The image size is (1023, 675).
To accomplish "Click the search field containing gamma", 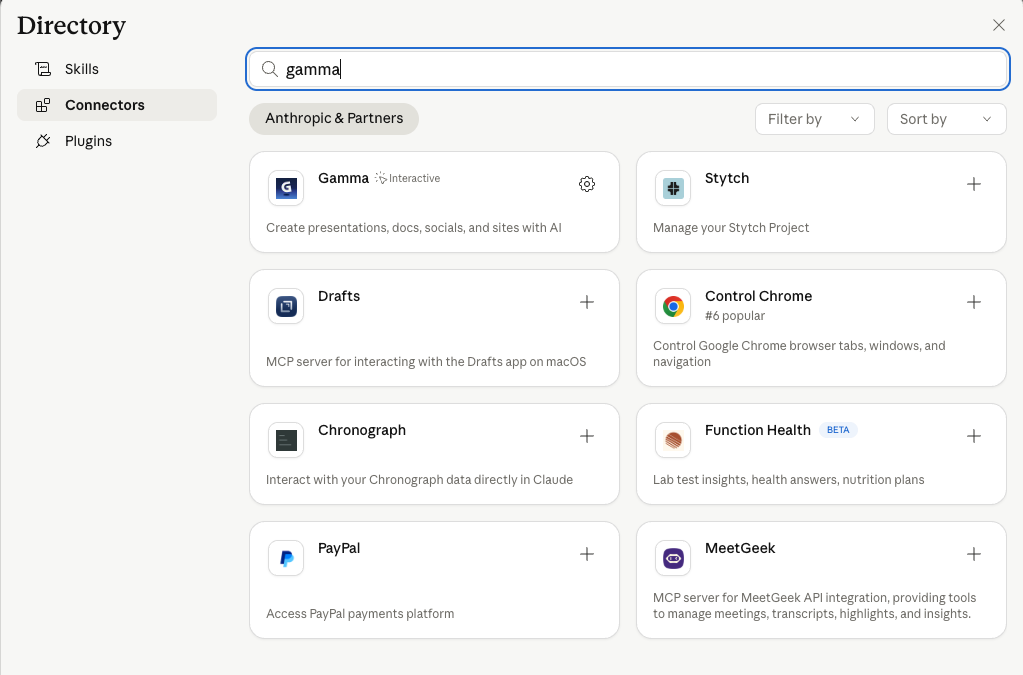I will click(627, 69).
